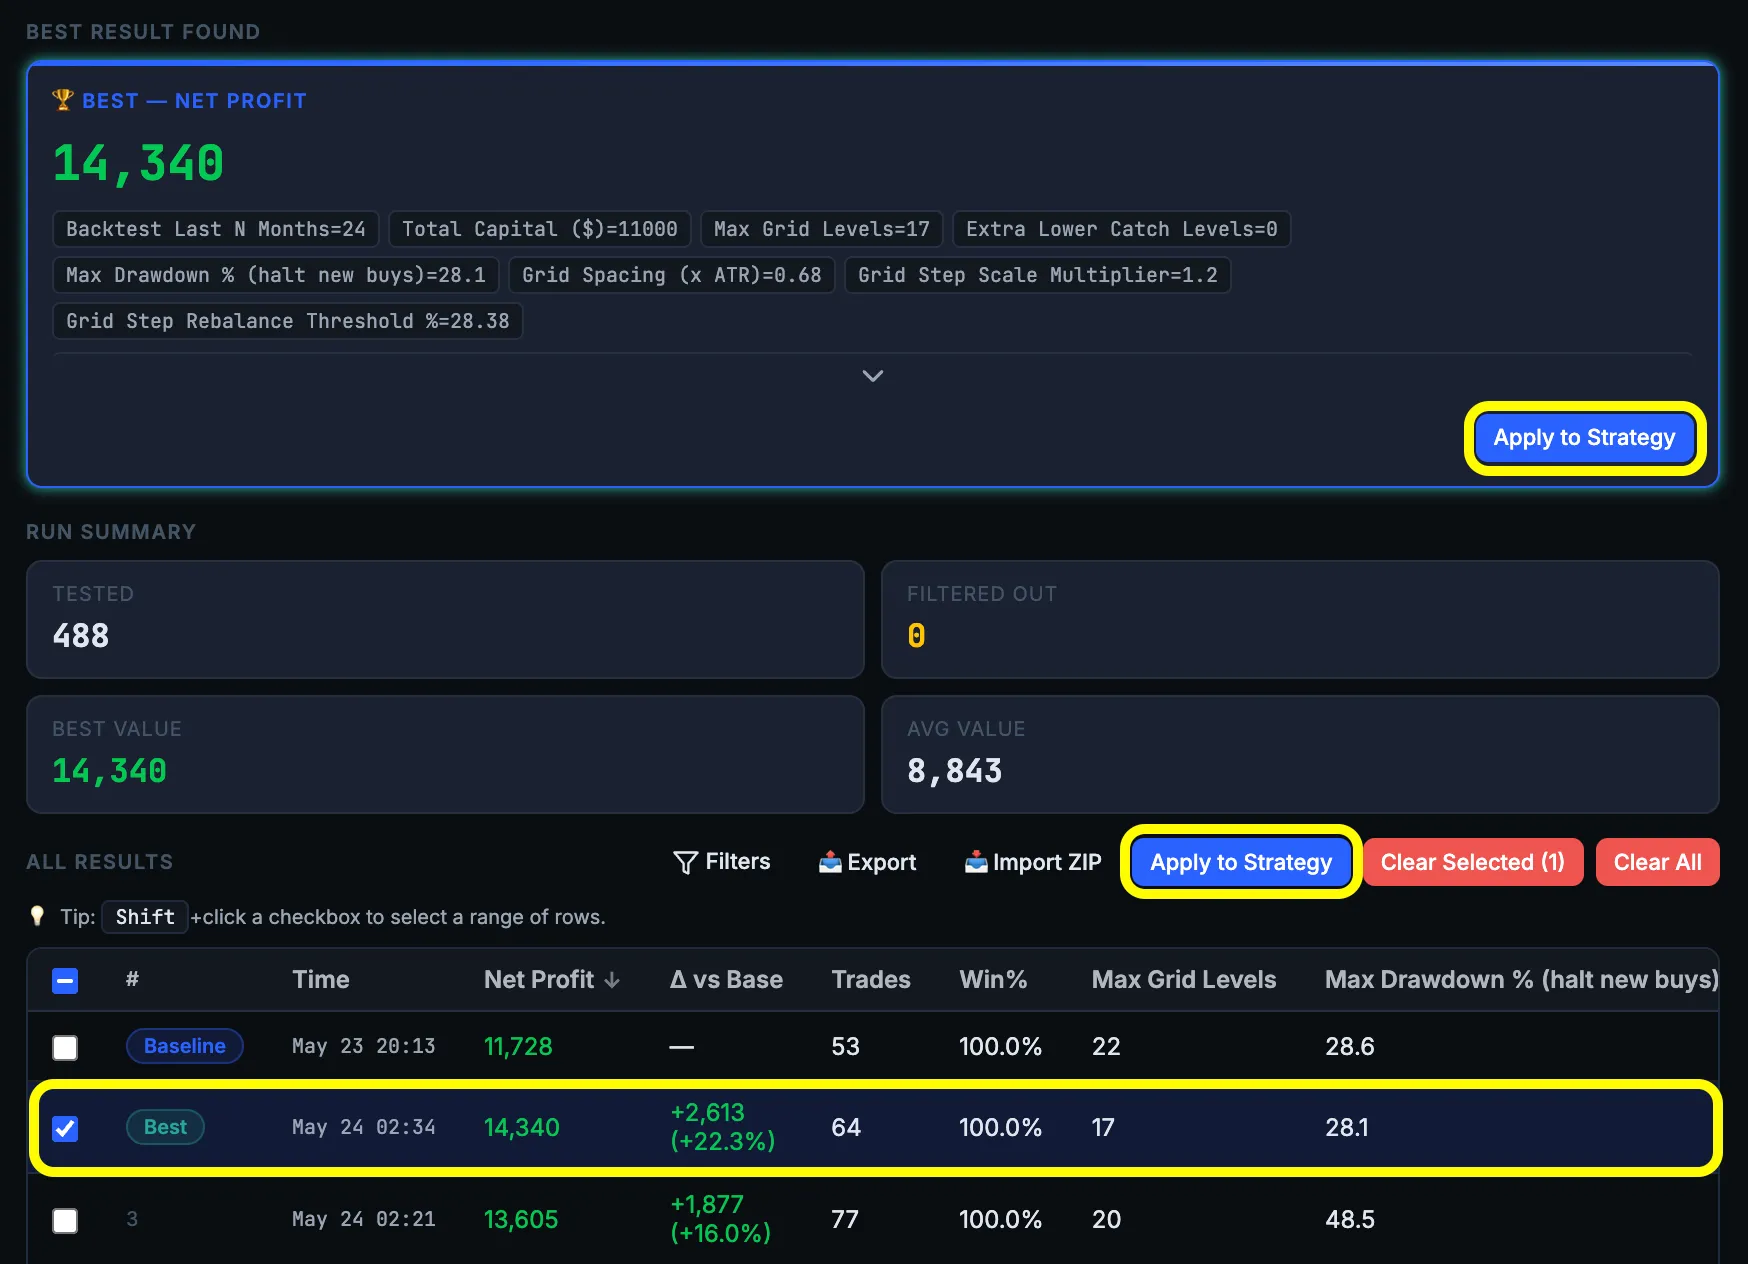Screen dimensions: 1748x1264
Task: Click the Export tray icon
Action: tap(830, 862)
